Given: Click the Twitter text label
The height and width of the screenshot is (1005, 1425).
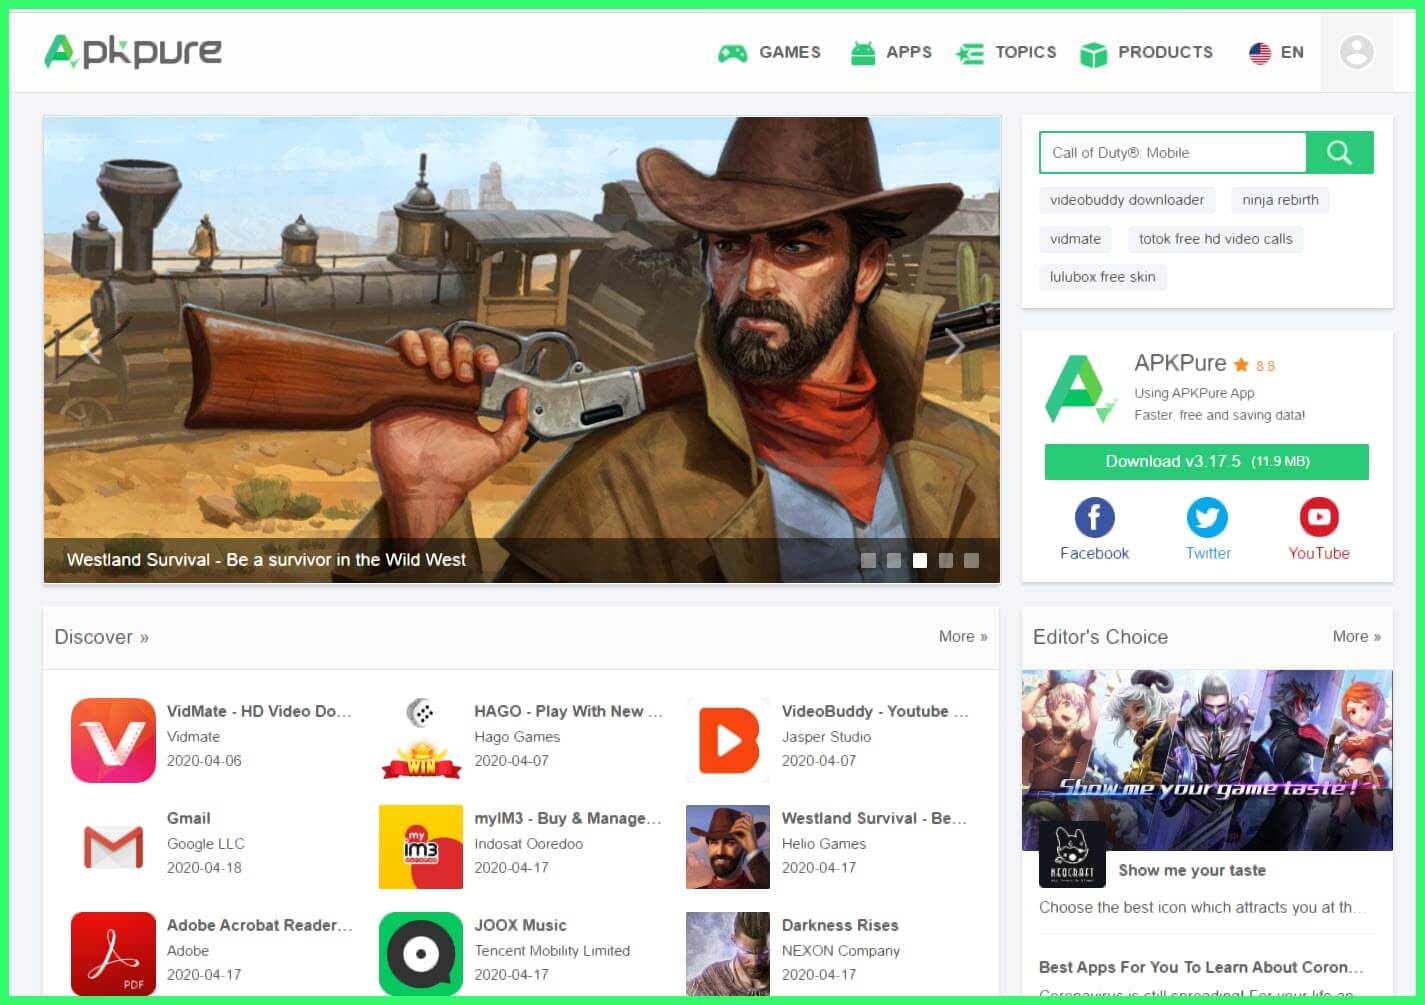Looking at the screenshot, I should tap(1208, 553).
